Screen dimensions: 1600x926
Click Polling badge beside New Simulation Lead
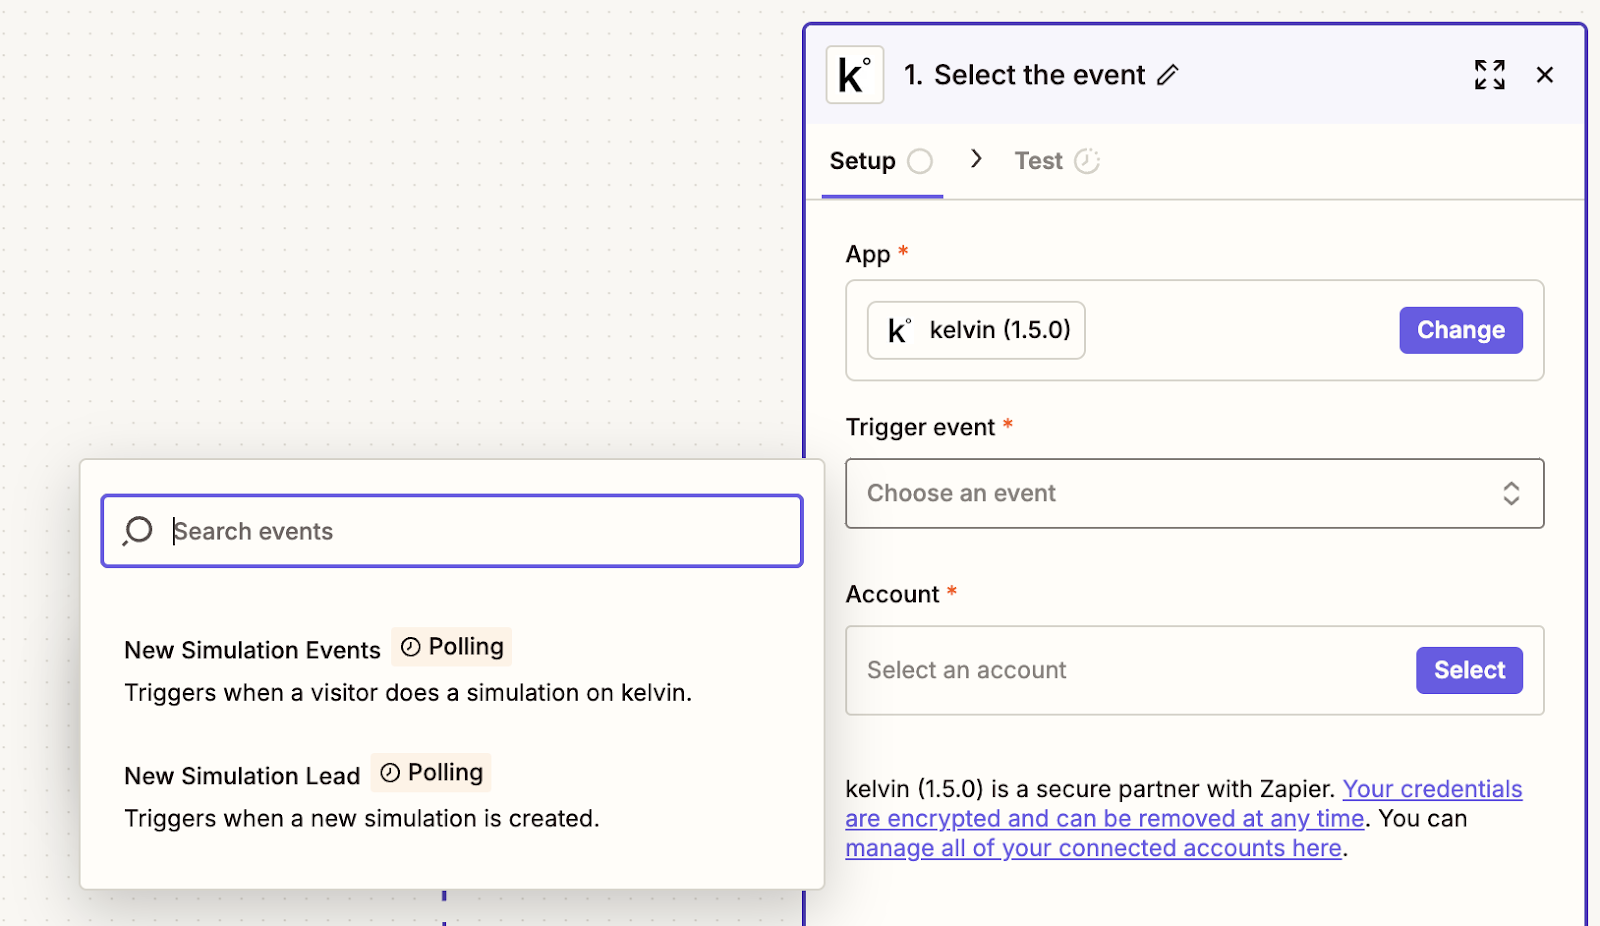[x=431, y=773]
